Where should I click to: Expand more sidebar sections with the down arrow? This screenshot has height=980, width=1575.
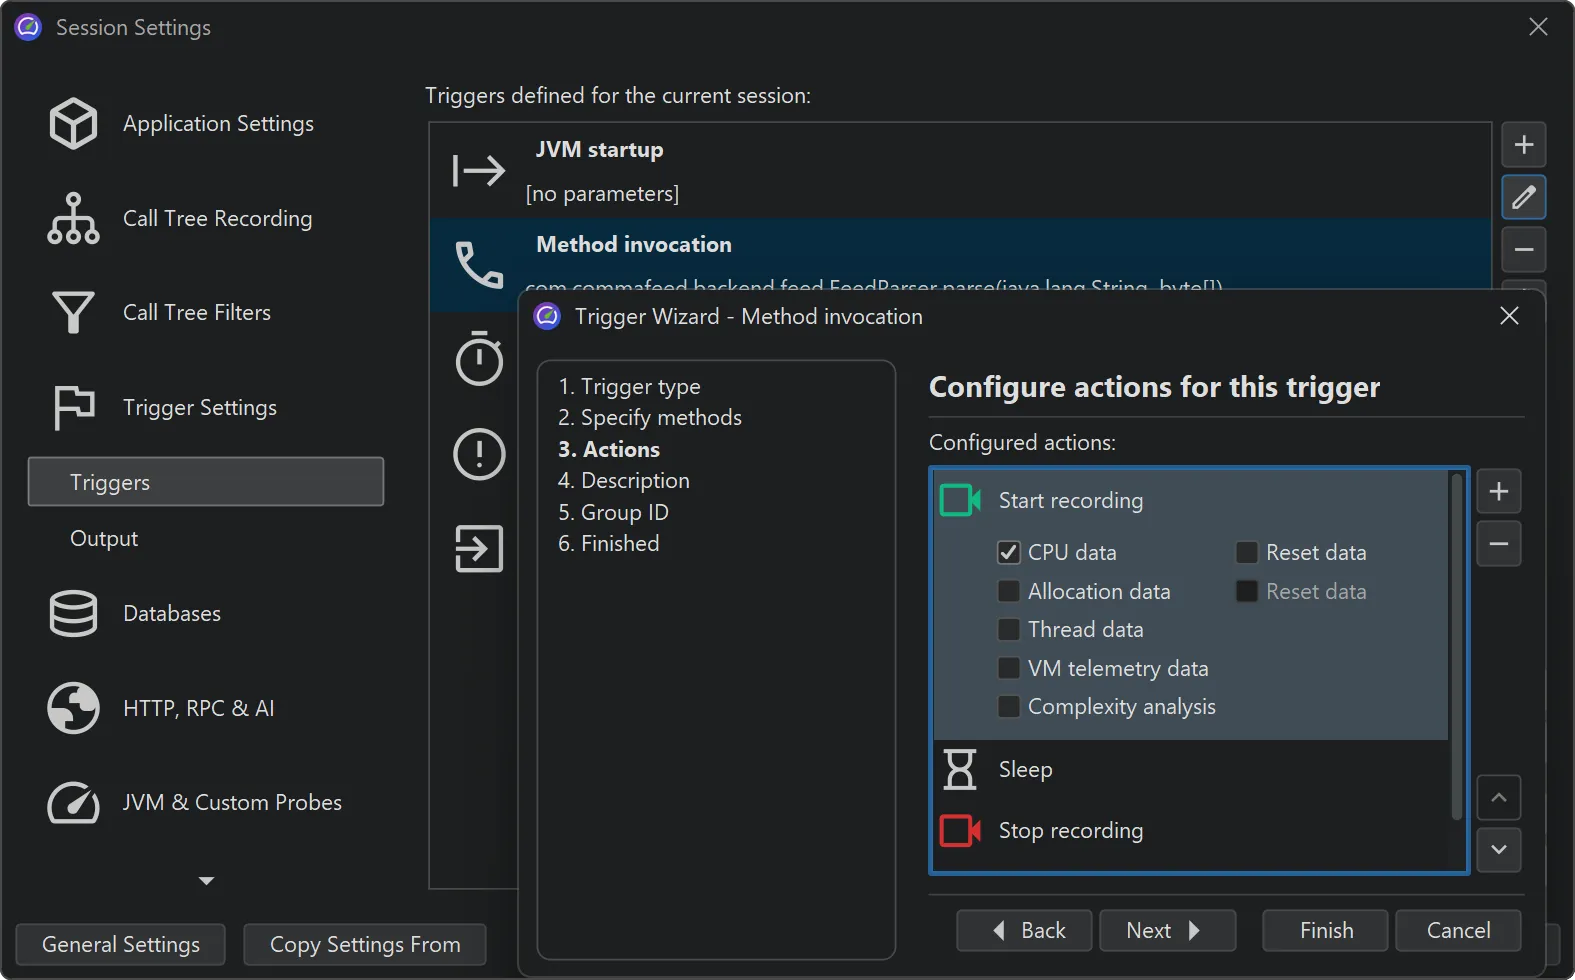coord(206,881)
